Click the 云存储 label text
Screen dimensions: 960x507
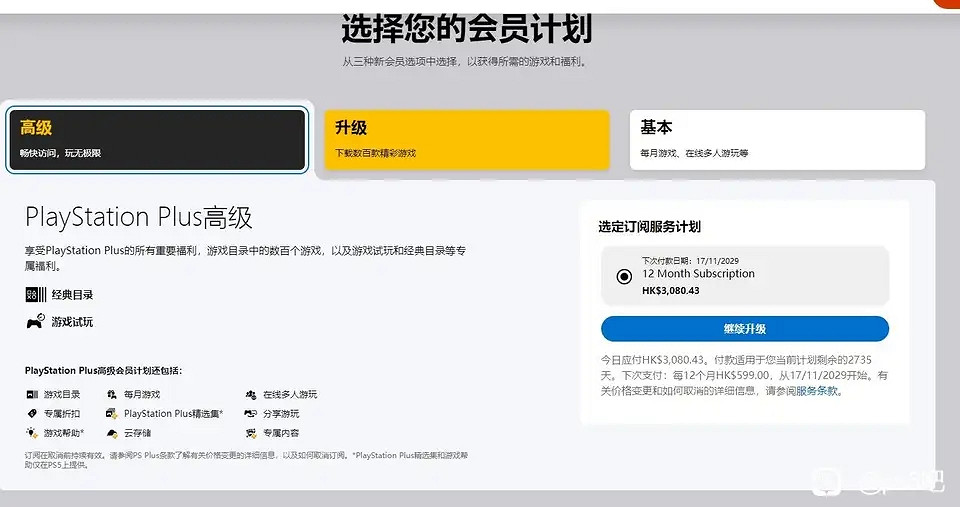[x=138, y=433]
